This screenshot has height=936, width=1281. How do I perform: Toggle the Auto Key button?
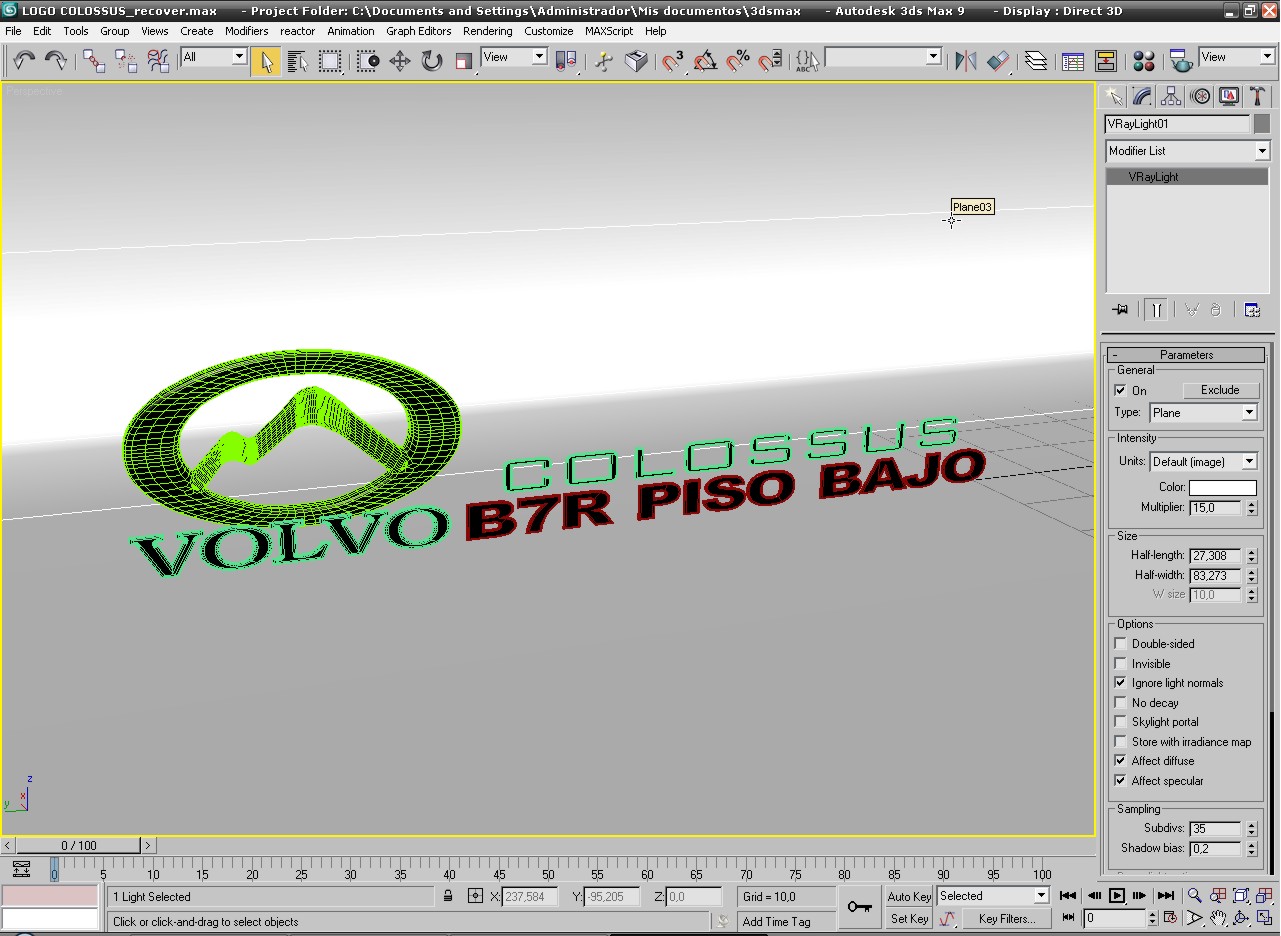pos(909,897)
